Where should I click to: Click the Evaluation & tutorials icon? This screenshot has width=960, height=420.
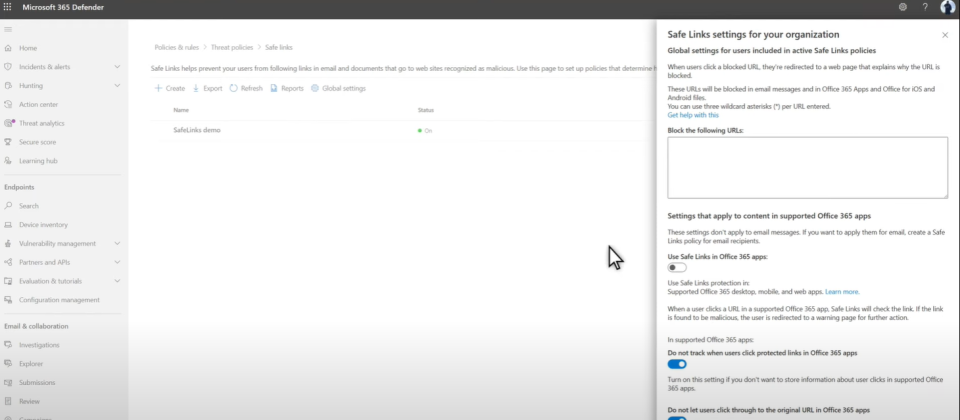click(x=8, y=281)
